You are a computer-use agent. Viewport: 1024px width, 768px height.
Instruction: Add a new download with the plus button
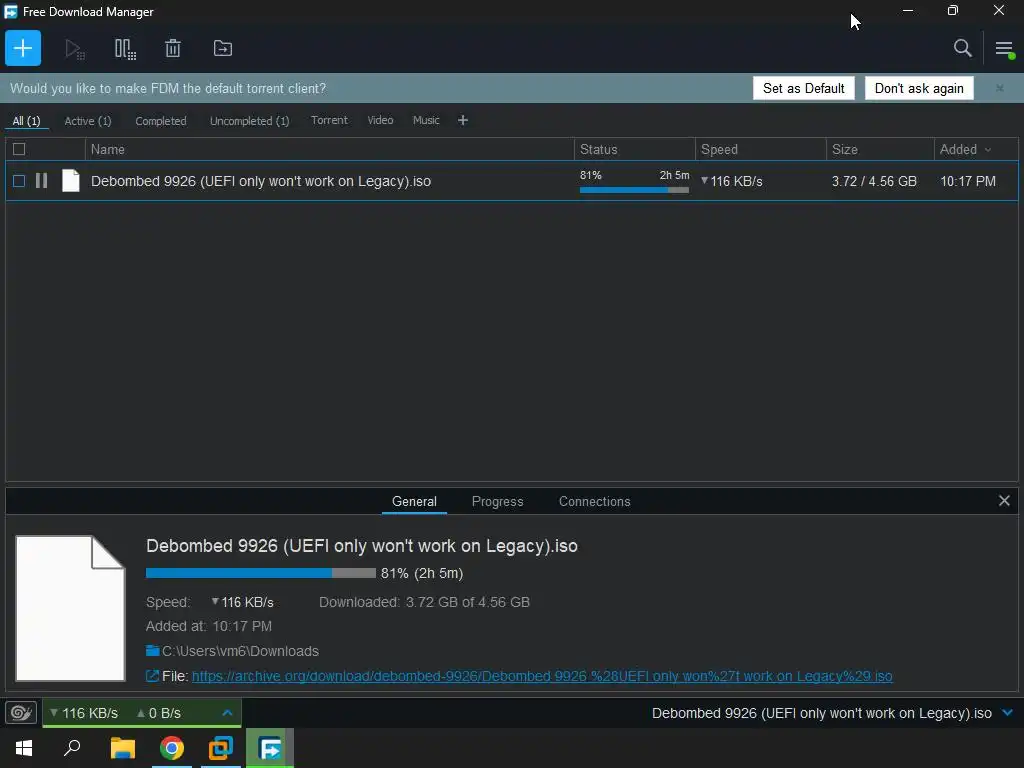tap(23, 48)
